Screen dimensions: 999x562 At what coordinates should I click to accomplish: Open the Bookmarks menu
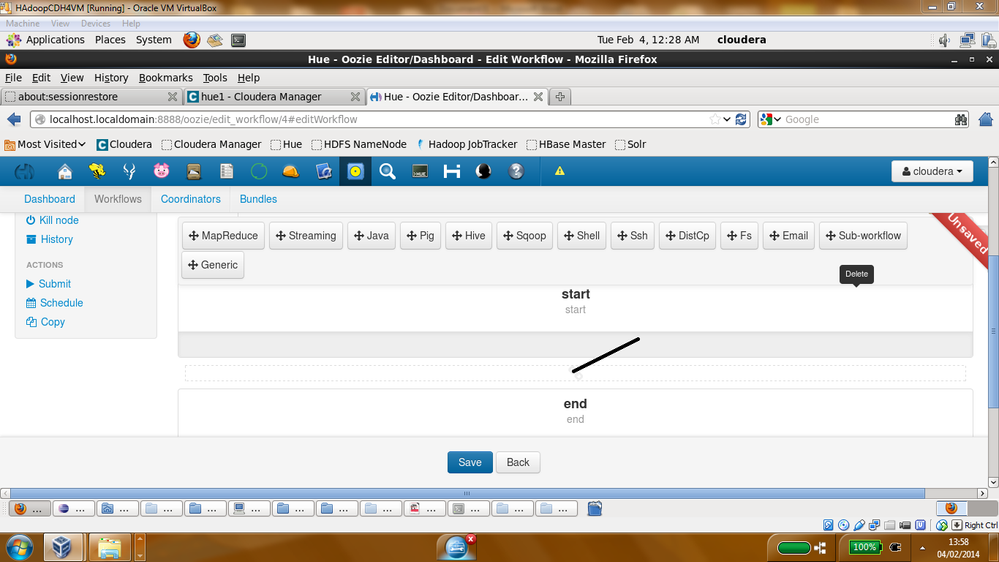click(x=166, y=78)
